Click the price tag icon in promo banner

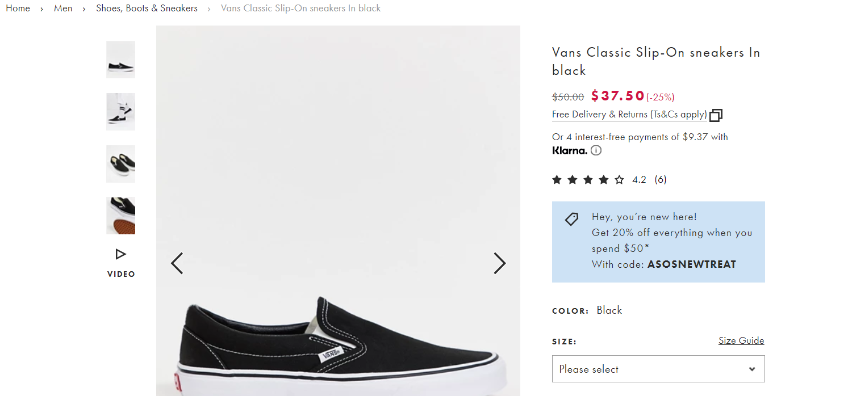[572, 219]
